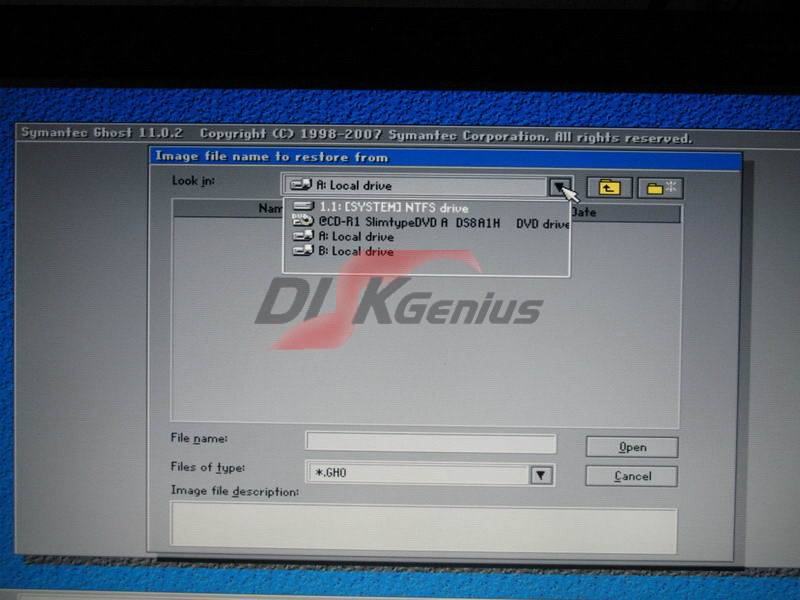This screenshot has width=800, height=600.
Task: Go up one folder level icon
Action: tap(609, 188)
